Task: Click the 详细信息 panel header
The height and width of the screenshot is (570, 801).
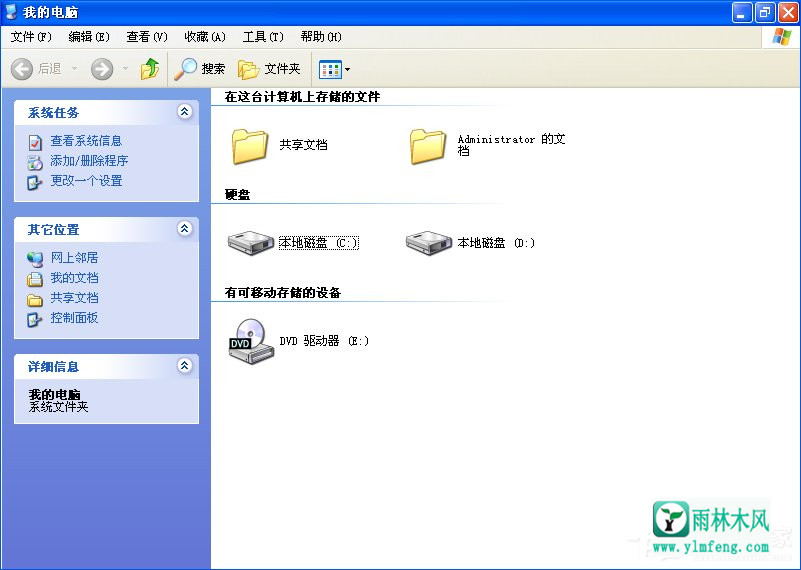Action: point(107,367)
